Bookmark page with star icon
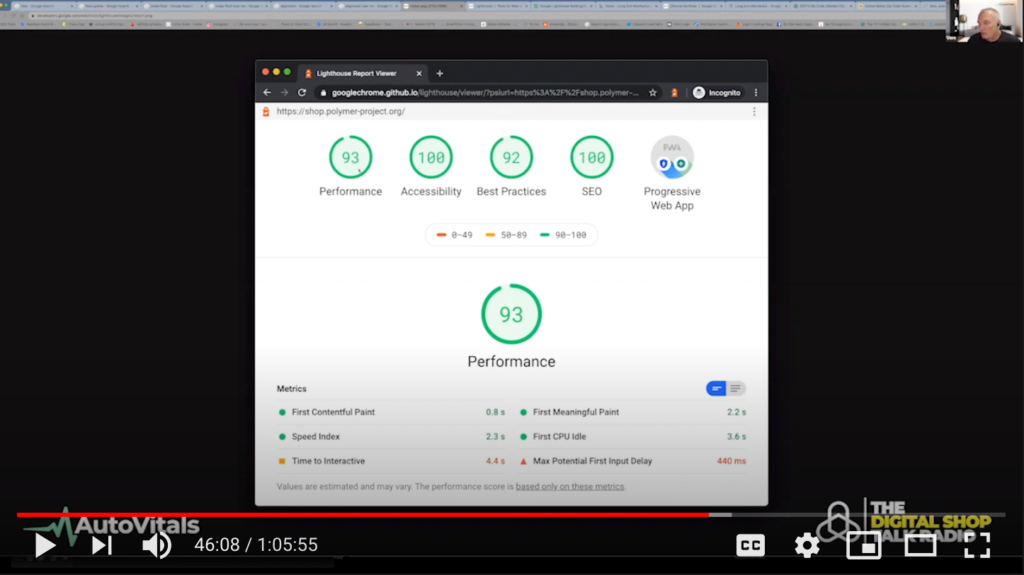 [x=653, y=92]
